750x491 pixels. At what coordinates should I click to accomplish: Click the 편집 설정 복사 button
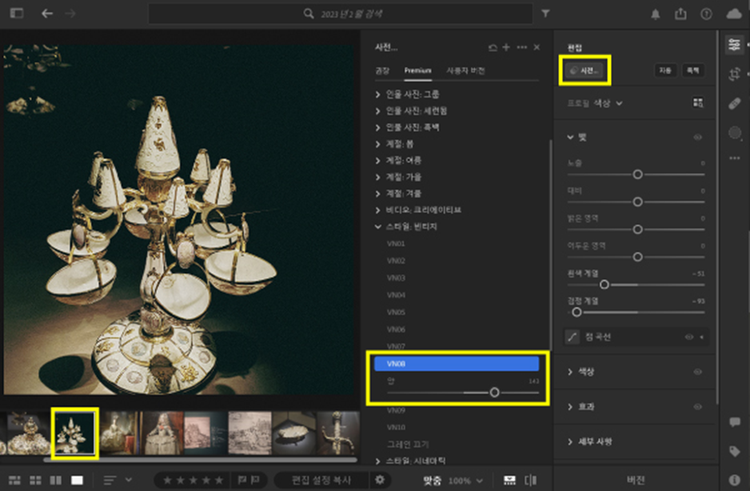tap(321, 480)
